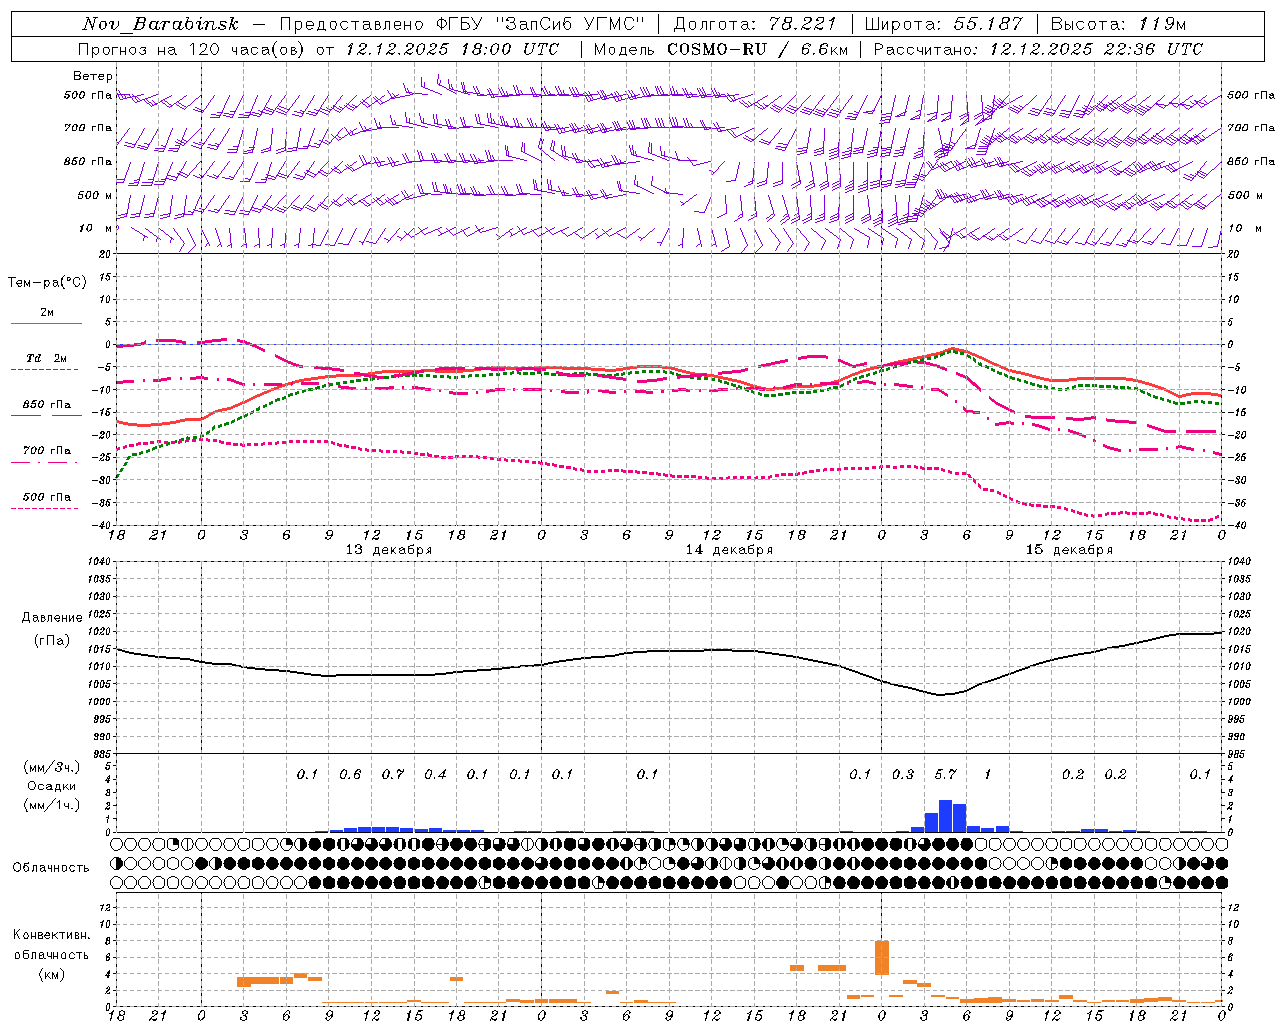Viewport: 1280px width, 1024px height.
Task: Click the 13 декабря date label
Action: (389, 550)
